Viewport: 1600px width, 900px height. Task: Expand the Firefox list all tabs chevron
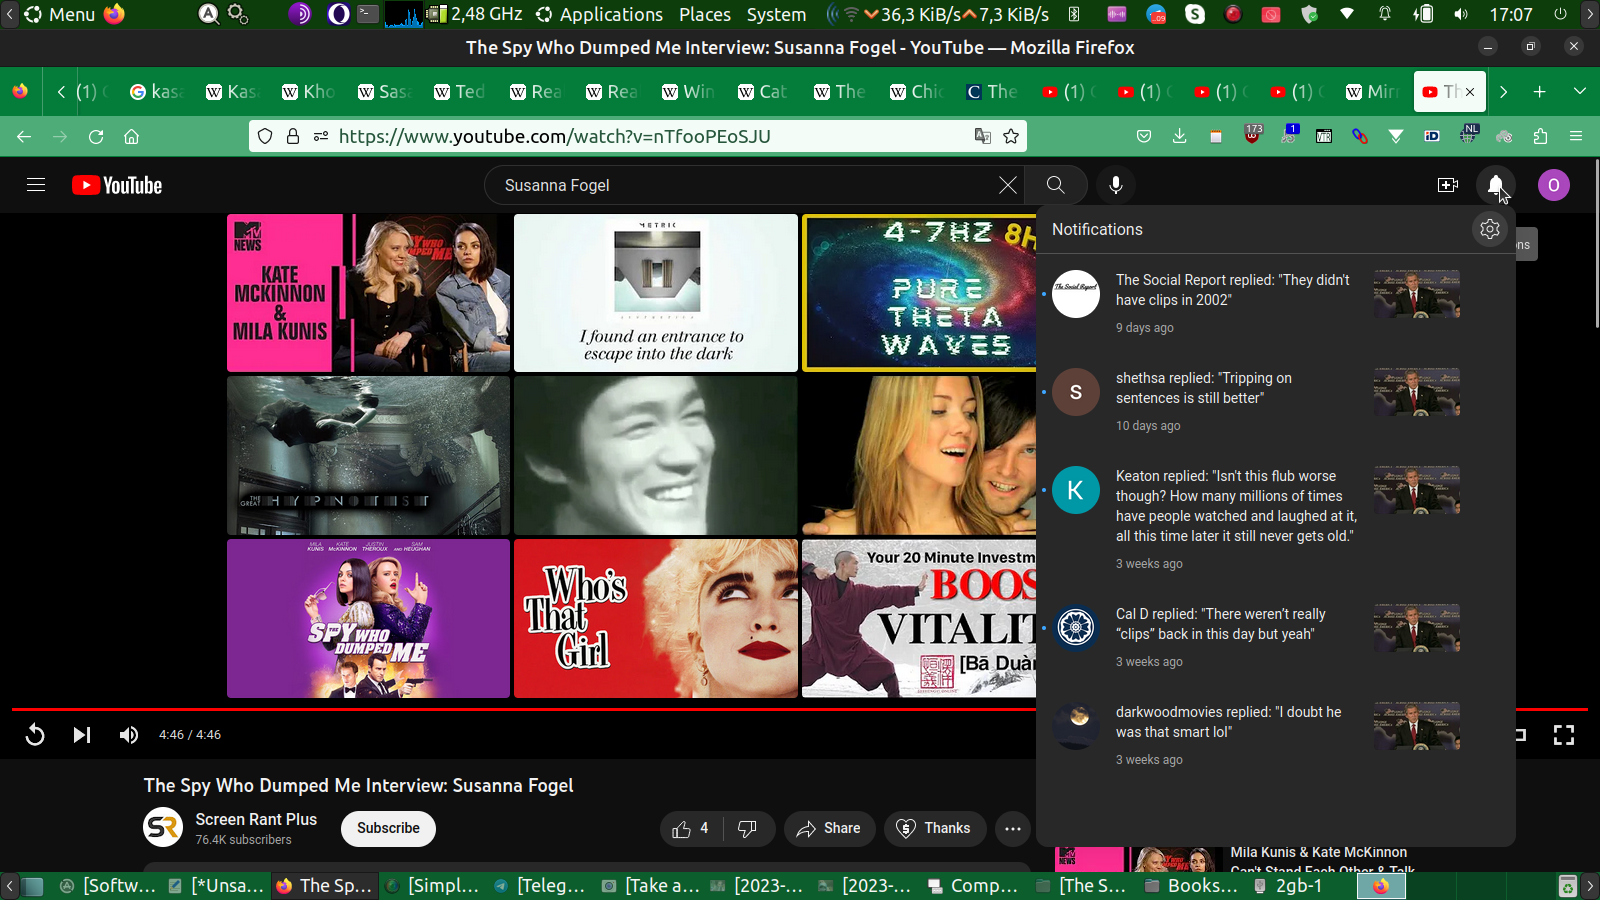coord(1580,91)
